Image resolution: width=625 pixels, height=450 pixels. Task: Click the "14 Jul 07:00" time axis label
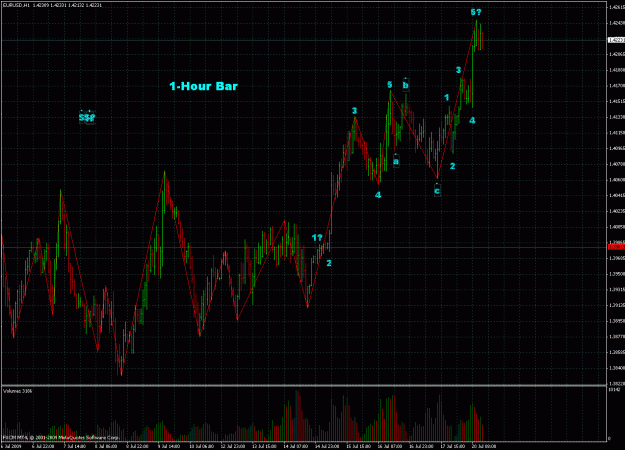295,446
